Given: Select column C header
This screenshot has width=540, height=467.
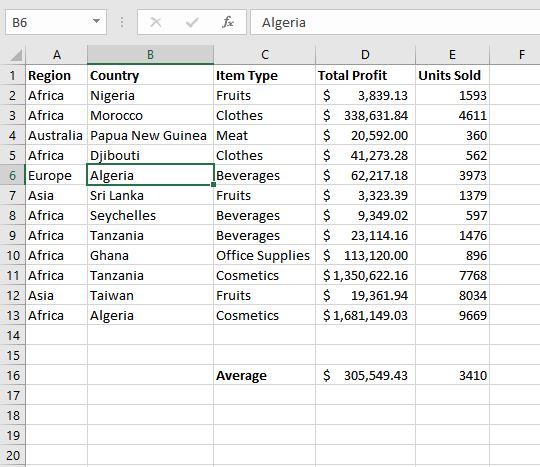Looking at the screenshot, I should tap(264, 55).
